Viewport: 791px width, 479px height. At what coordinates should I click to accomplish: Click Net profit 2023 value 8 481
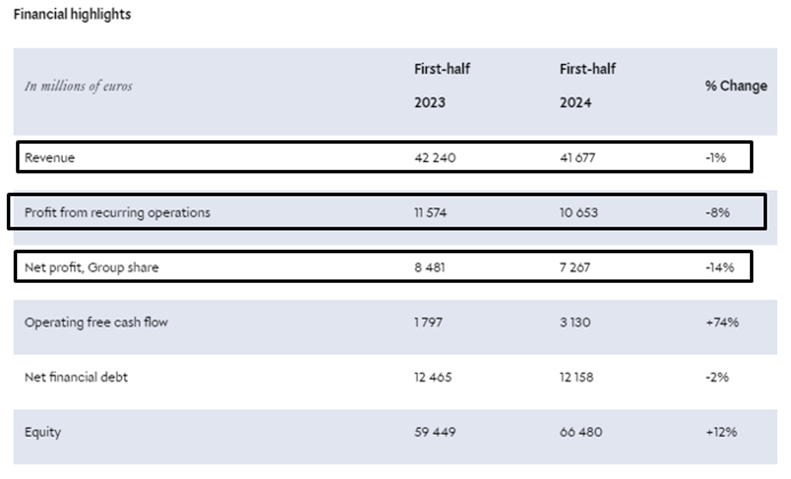click(430, 268)
